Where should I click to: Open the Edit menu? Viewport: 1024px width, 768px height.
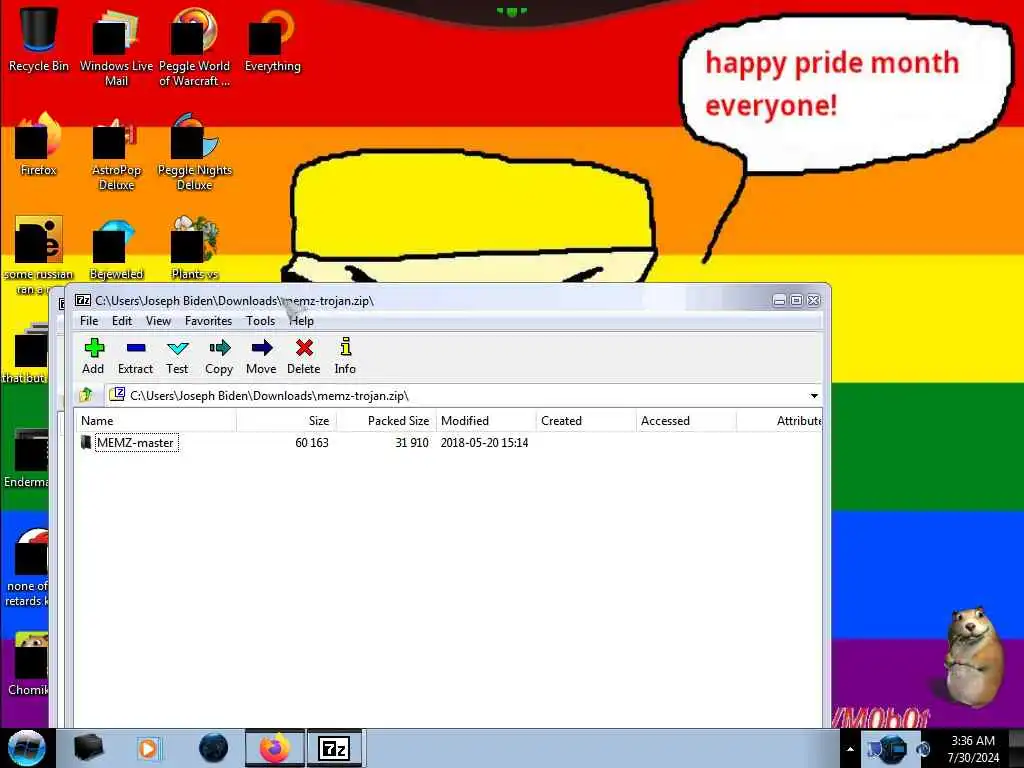click(x=122, y=321)
